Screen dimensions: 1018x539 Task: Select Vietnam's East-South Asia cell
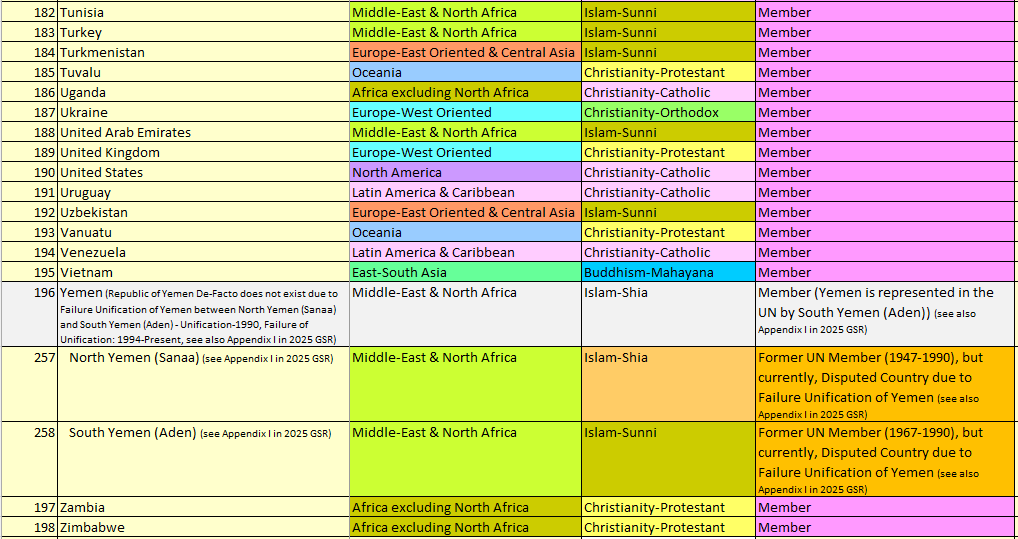coord(466,272)
